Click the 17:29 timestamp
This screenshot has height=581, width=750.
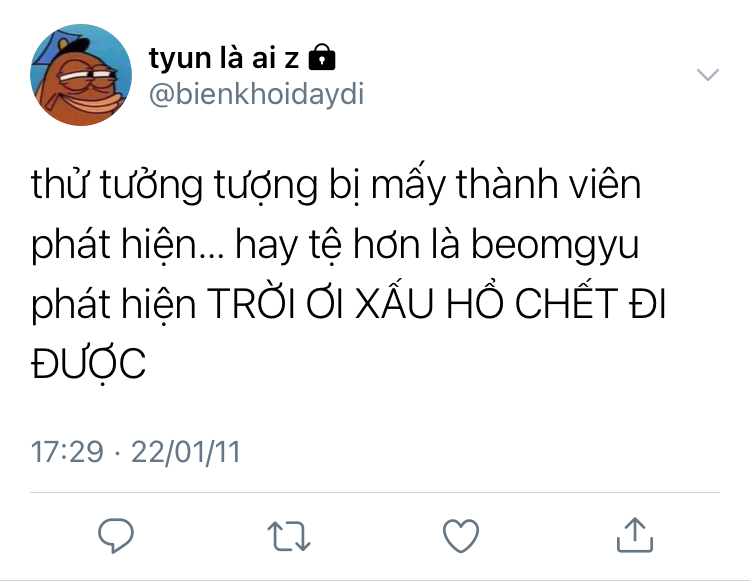[x=67, y=451]
